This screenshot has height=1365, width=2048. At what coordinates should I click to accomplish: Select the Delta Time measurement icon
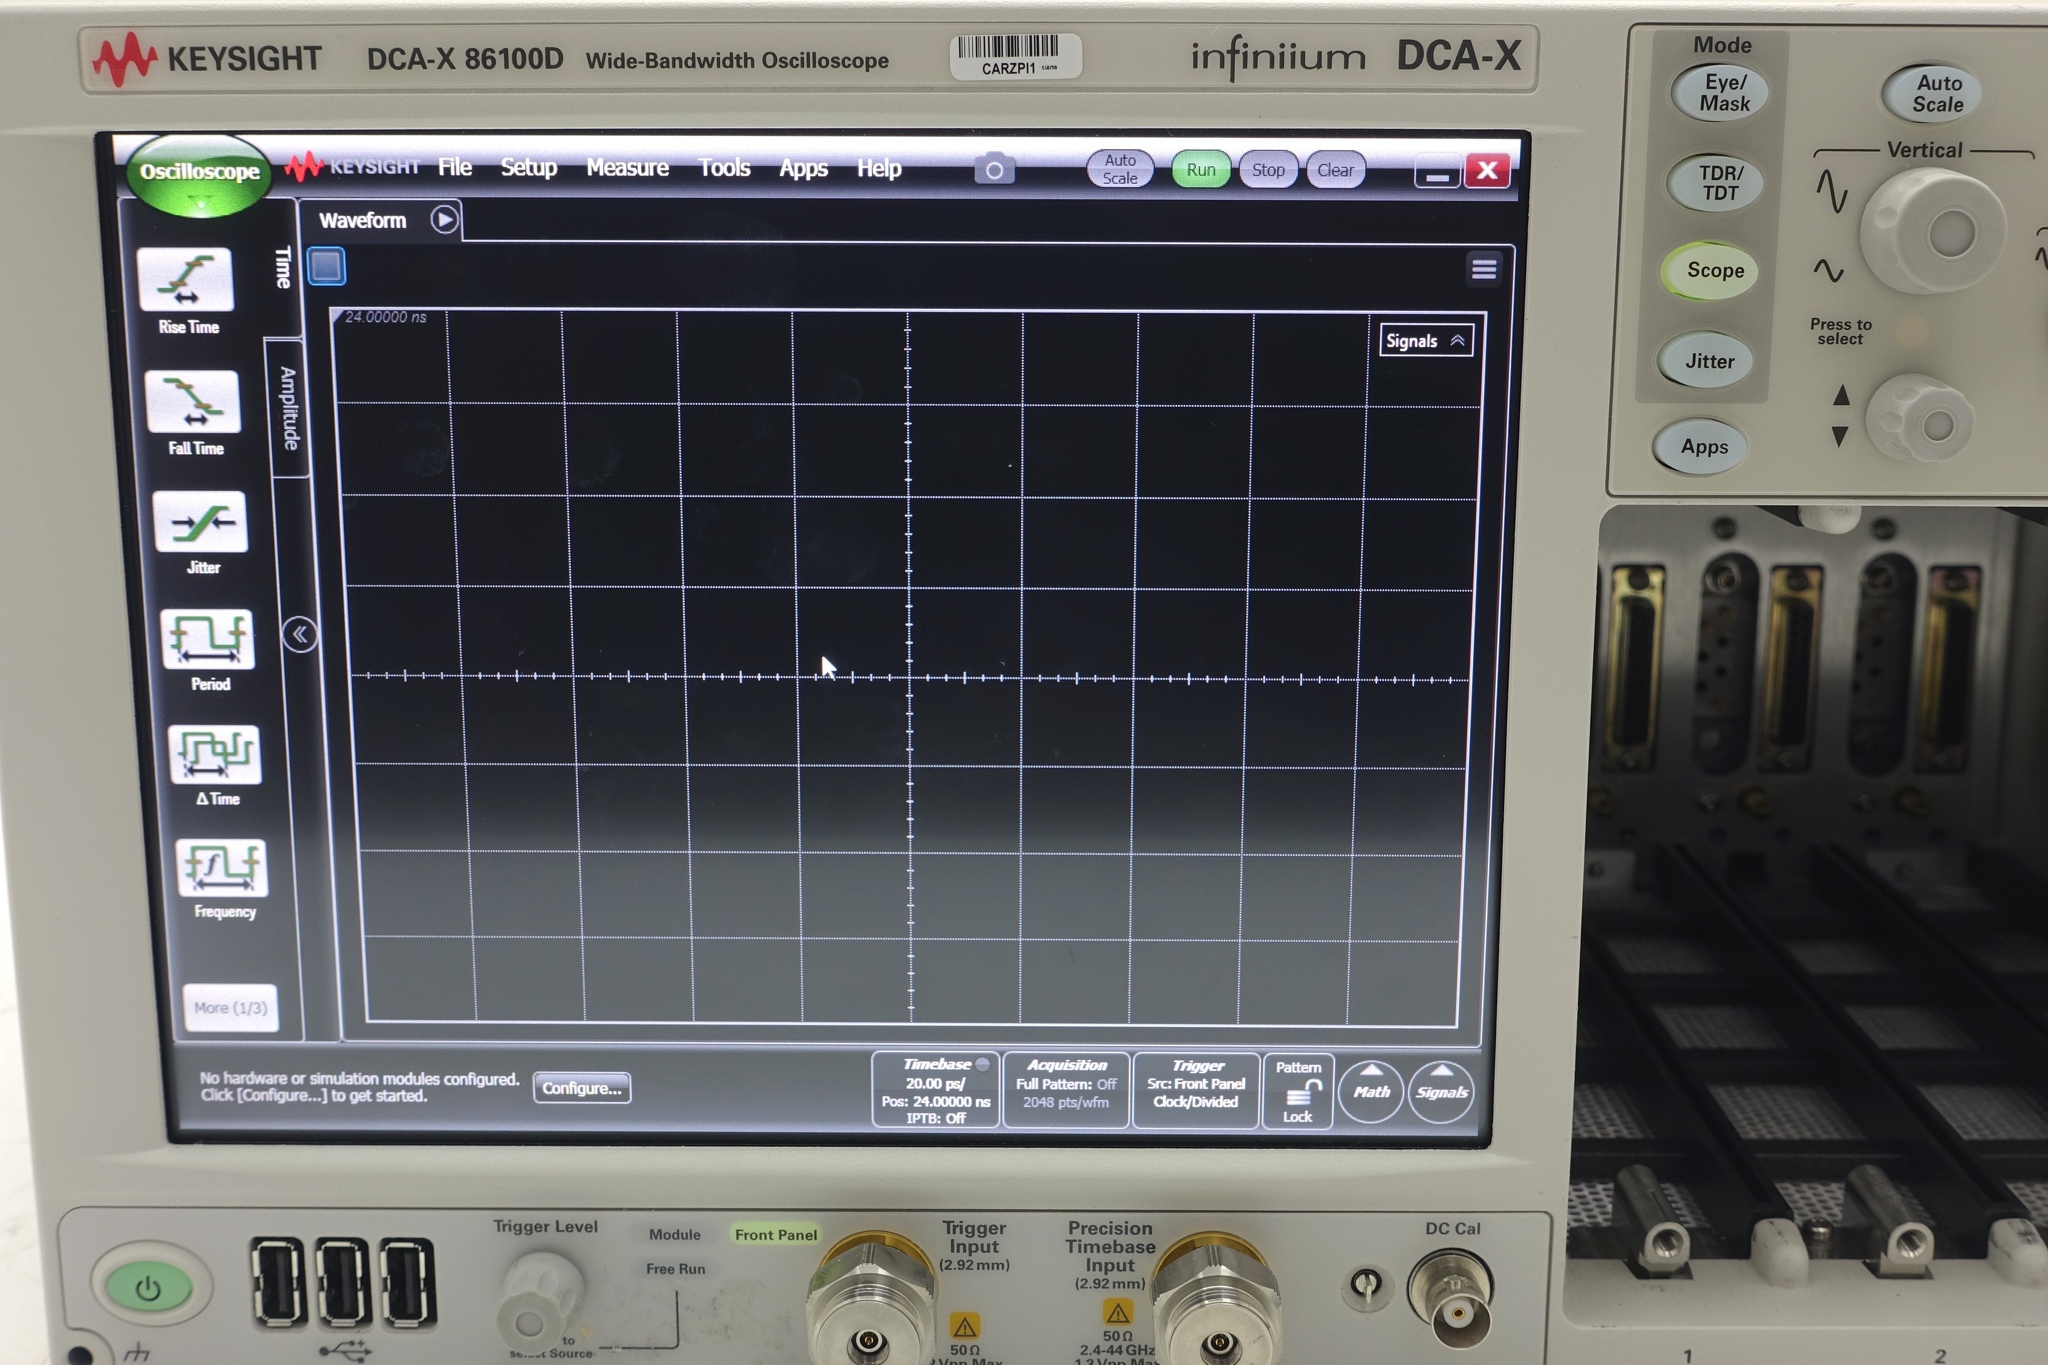tap(216, 754)
